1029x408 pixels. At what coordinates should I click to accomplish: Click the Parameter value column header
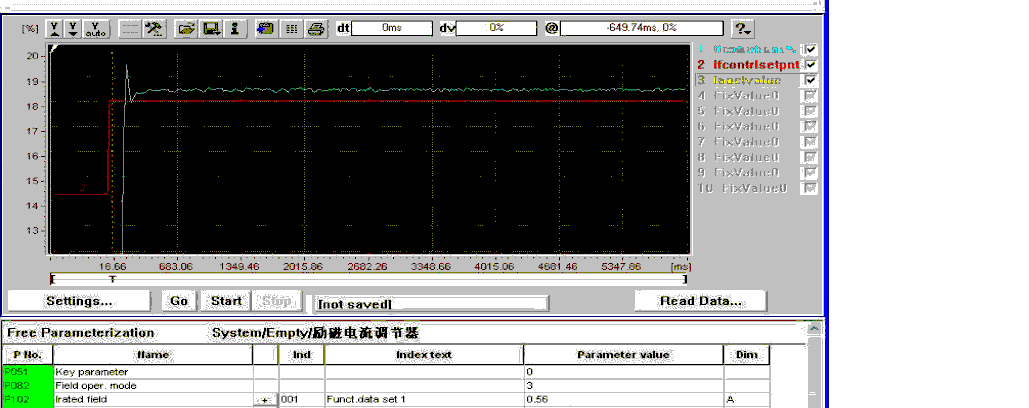point(622,355)
